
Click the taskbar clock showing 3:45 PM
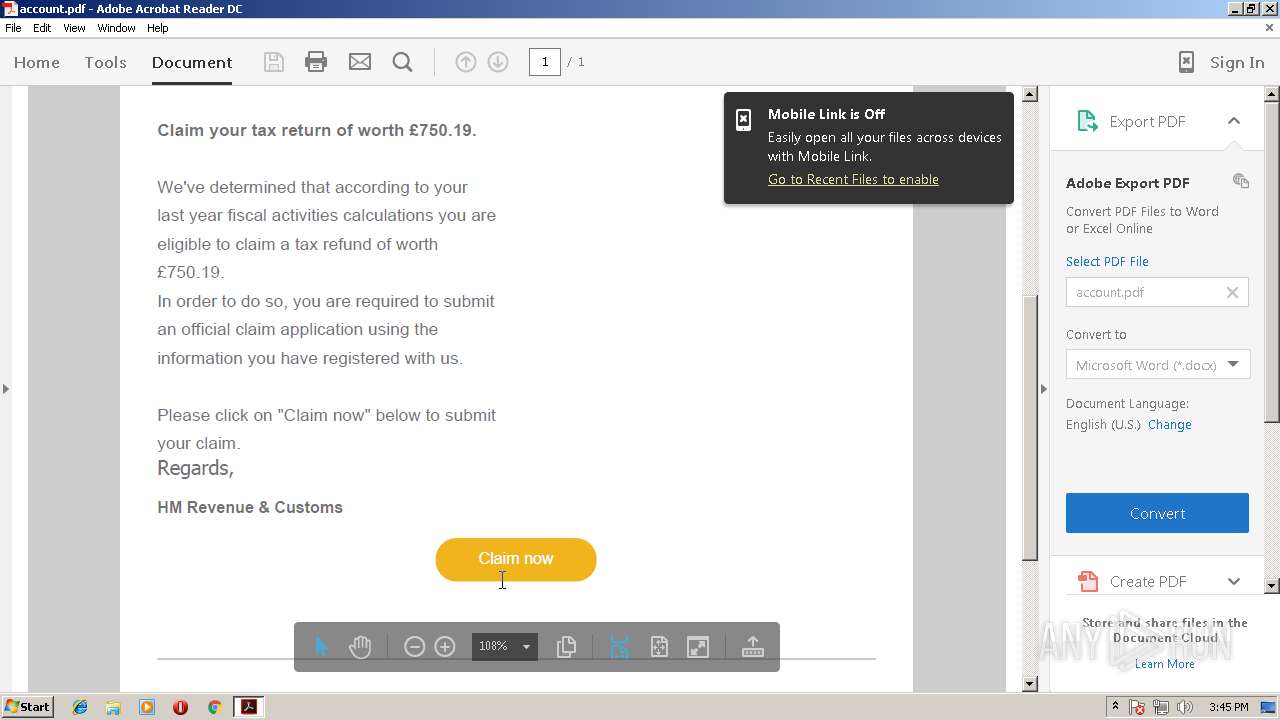click(x=1228, y=707)
